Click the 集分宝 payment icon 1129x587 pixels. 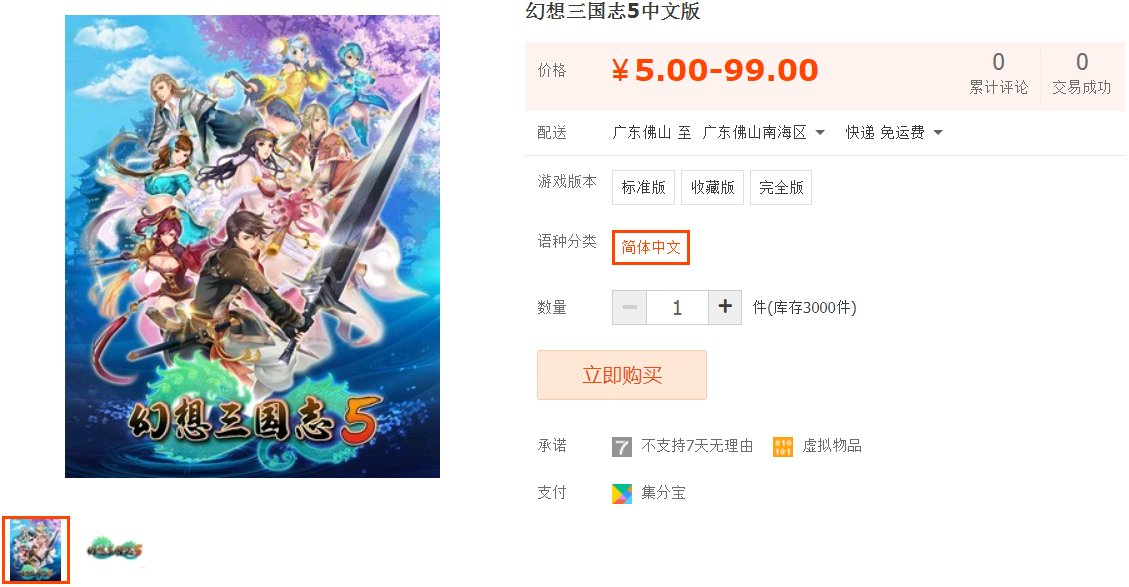point(621,493)
